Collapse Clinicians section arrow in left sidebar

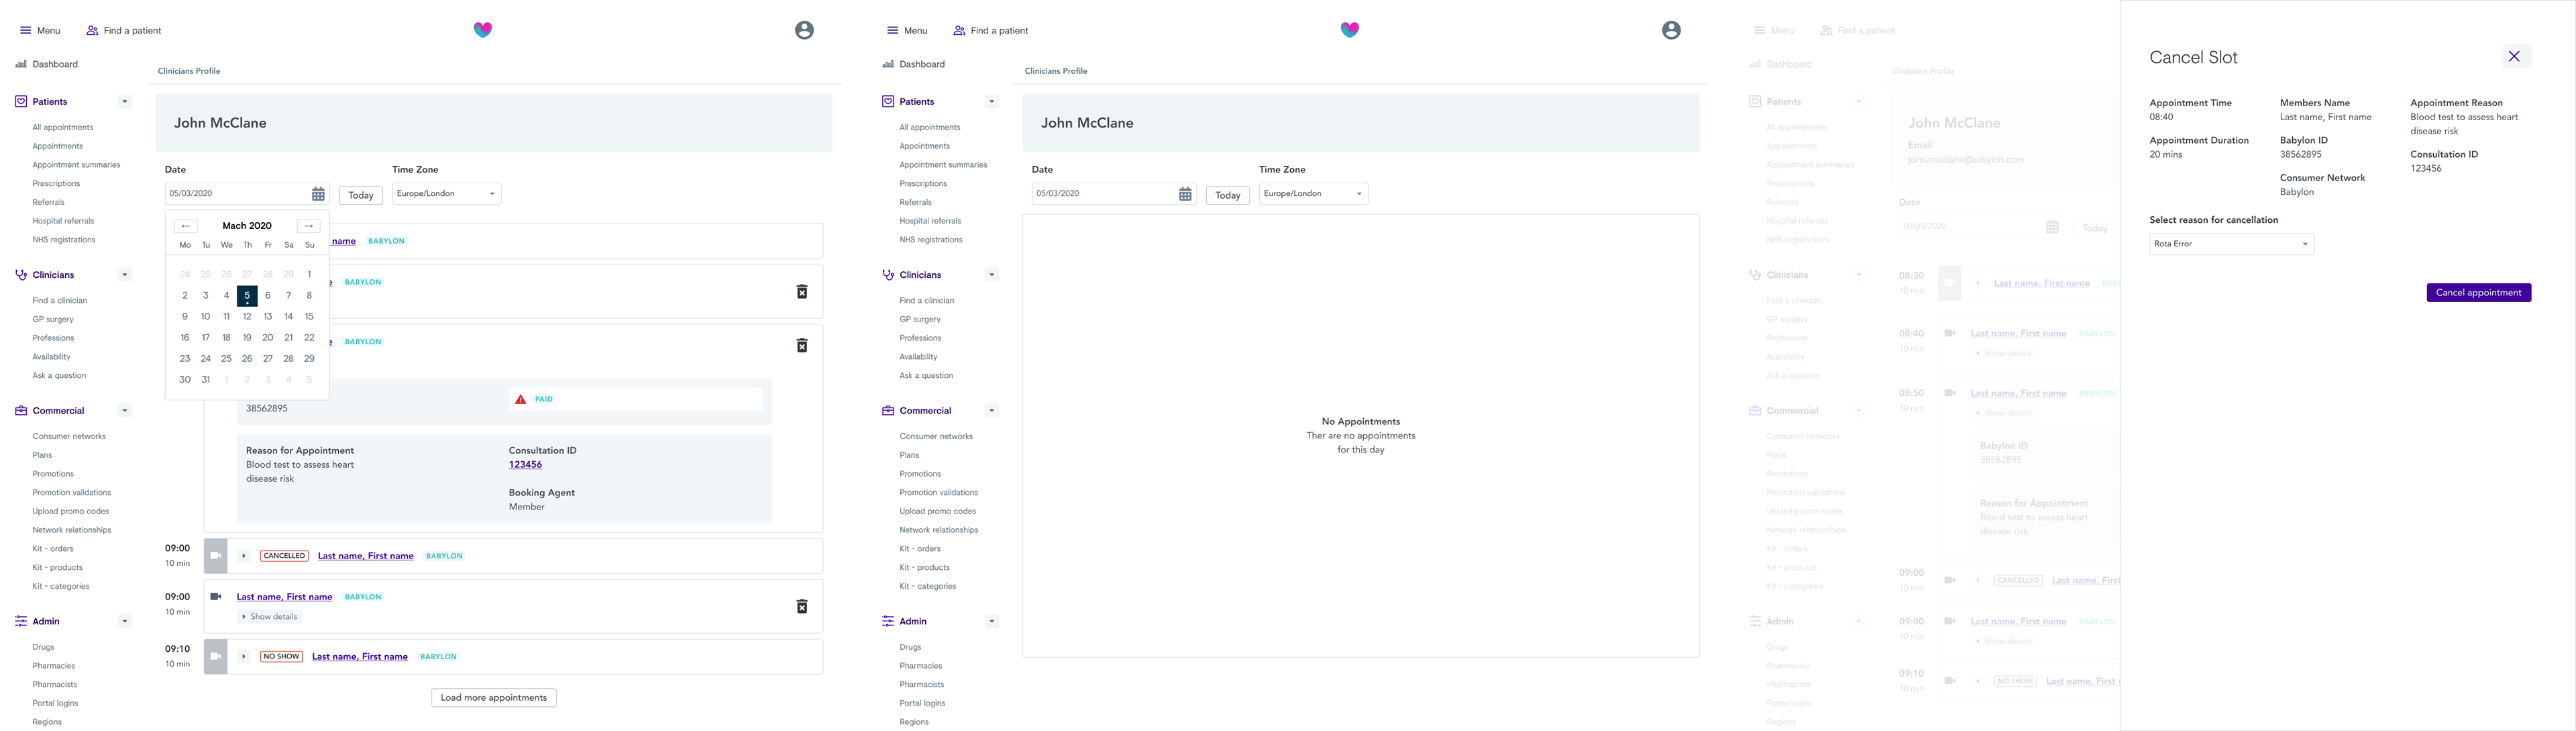click(125, 274)
